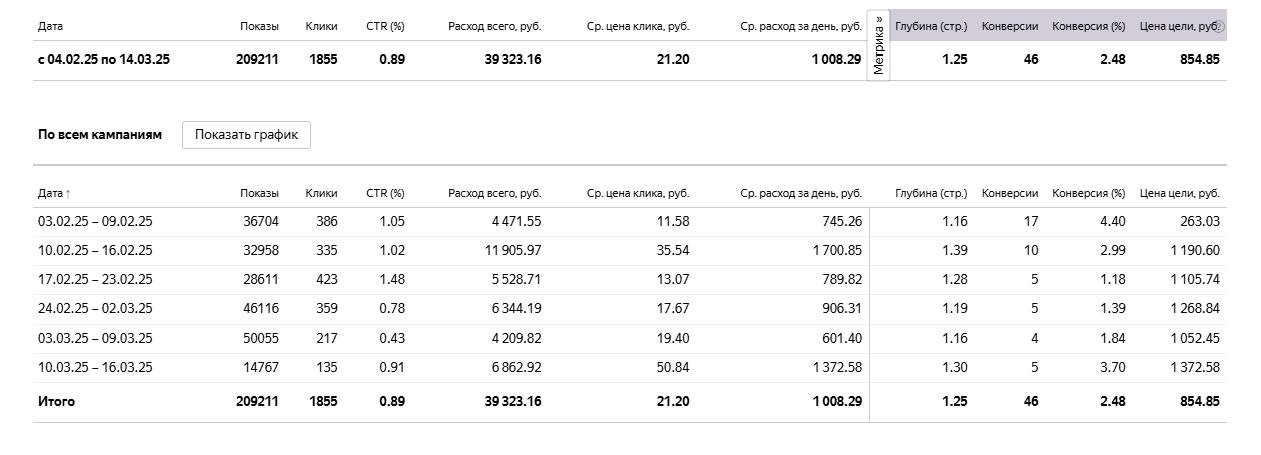The image size is (1261, 455).
Task: Click Ср. расход за день lower header
Action: click(801, 193)
